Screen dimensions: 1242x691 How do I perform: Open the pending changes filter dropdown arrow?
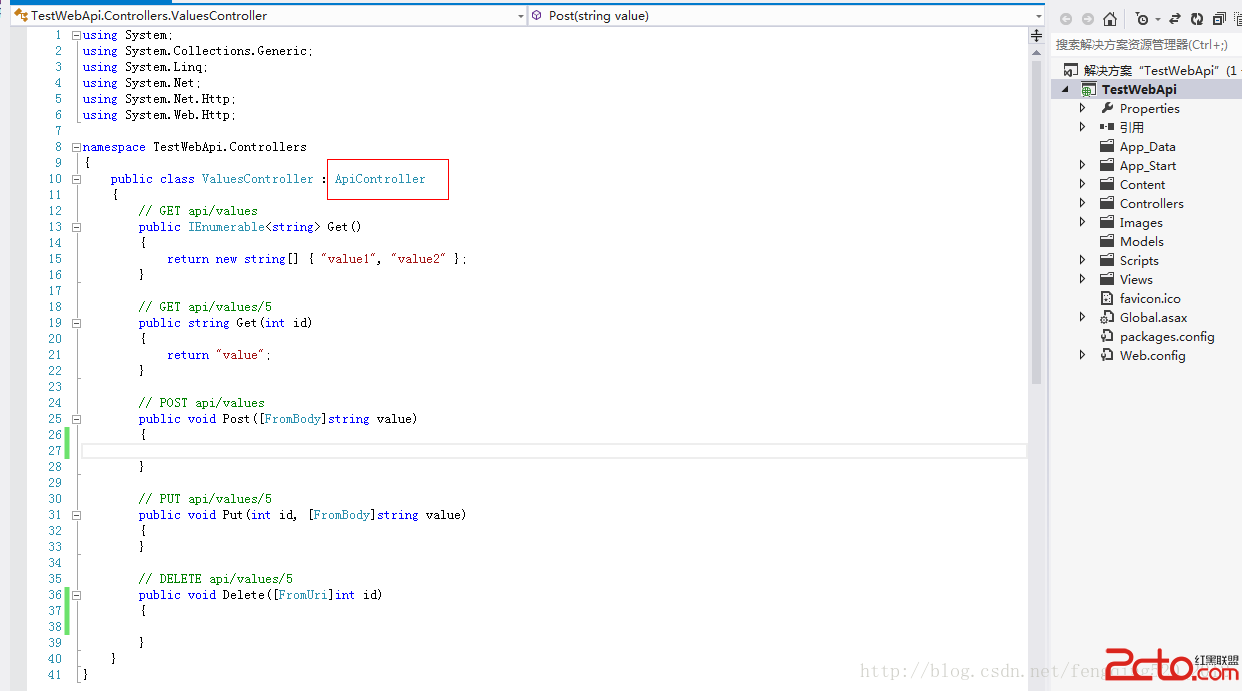[x=1158, y=19]
